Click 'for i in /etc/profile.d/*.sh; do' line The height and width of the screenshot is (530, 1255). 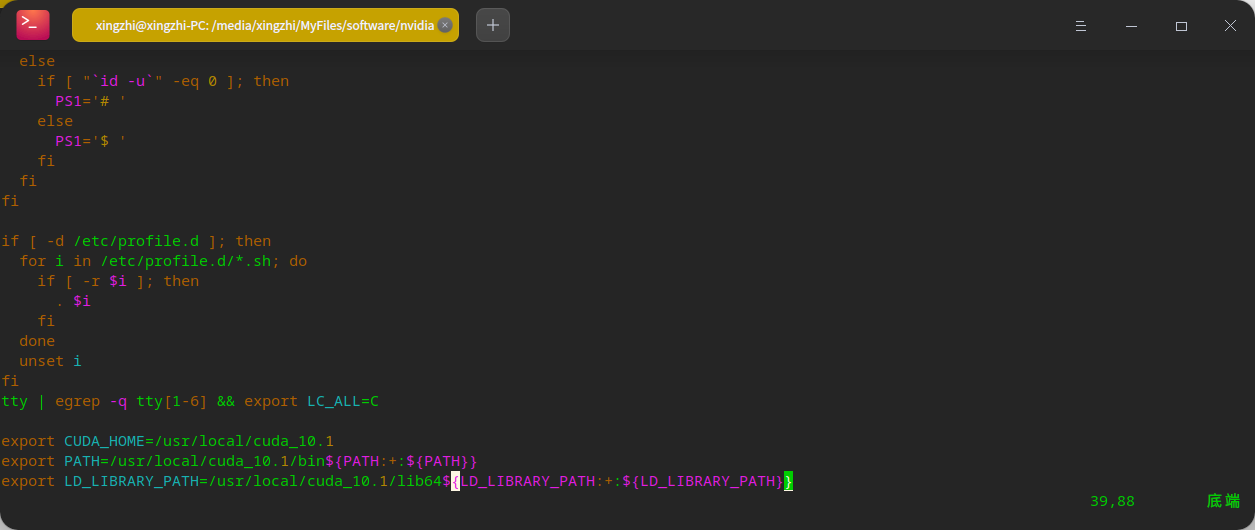tap(163, 261)
